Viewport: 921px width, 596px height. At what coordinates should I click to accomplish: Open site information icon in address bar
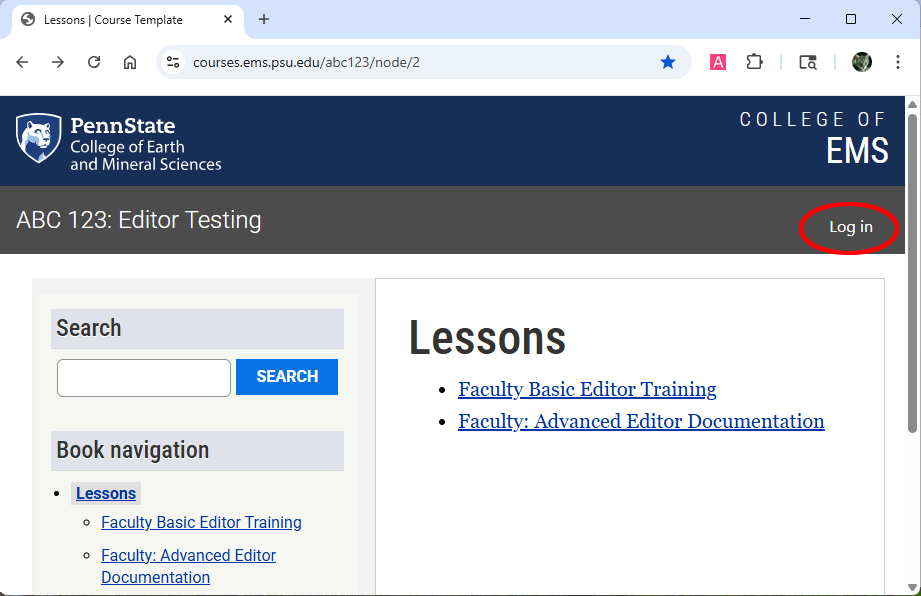[173, 62]
